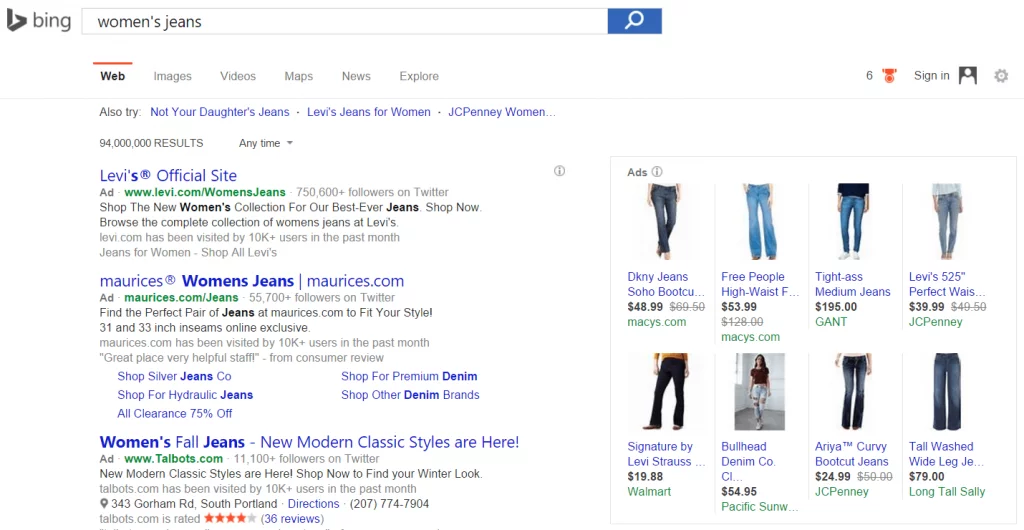Click the Walmart seller name
This screenshot has width=1024, height=530.
point(648,491)
